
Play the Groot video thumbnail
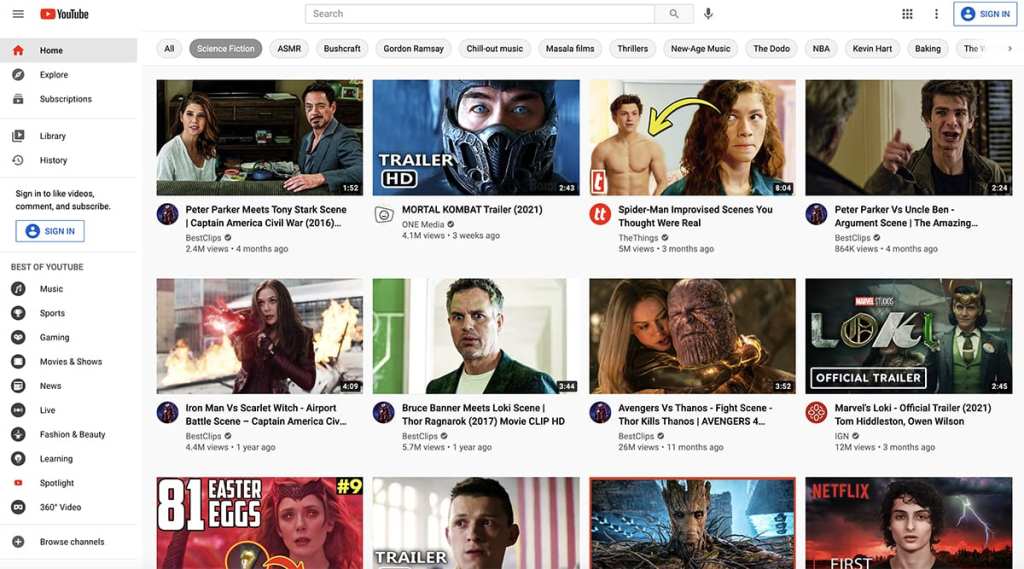click(x=692, y=523)
